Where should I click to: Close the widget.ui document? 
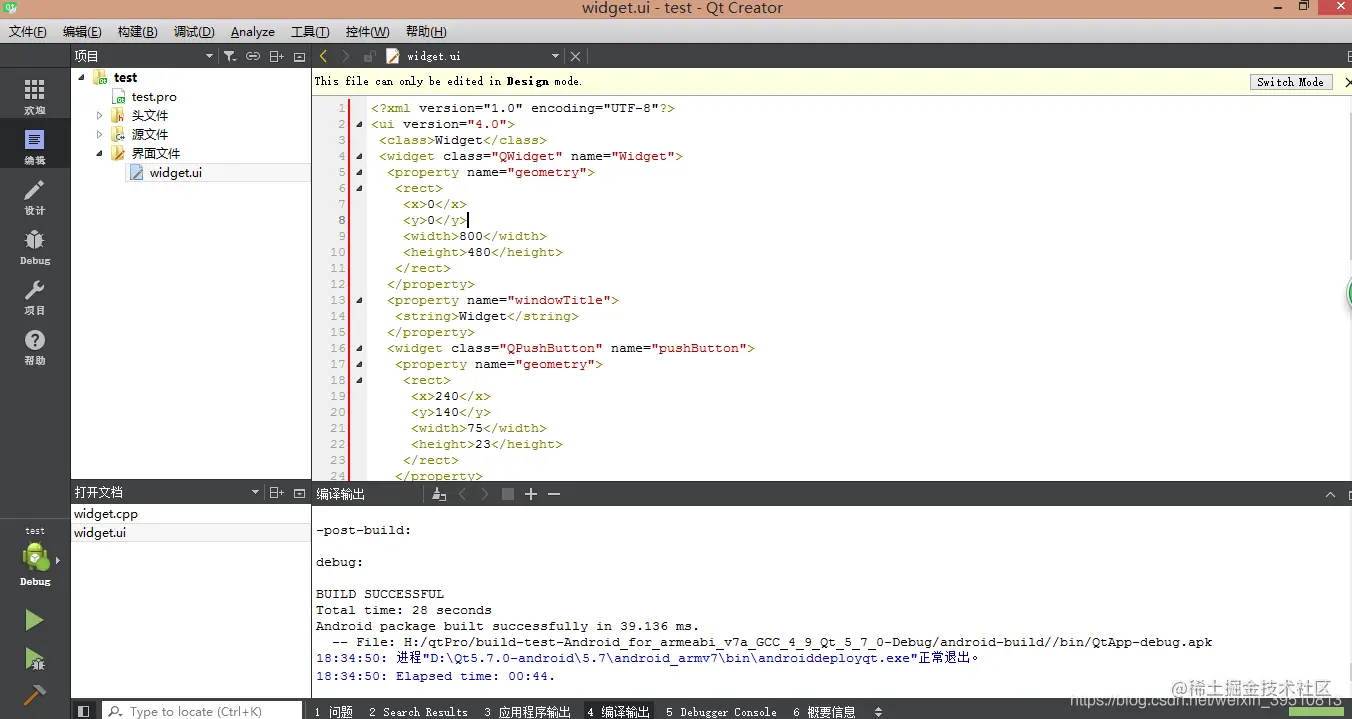tap(575, 56)
